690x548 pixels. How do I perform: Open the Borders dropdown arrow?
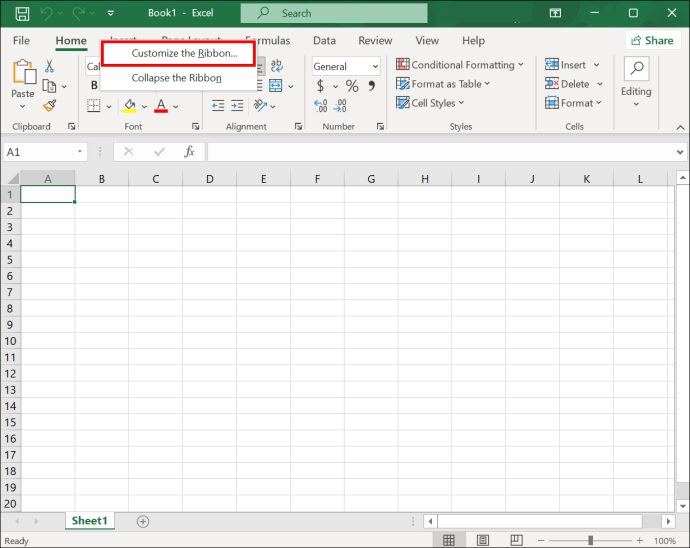(x=109, y=107)
